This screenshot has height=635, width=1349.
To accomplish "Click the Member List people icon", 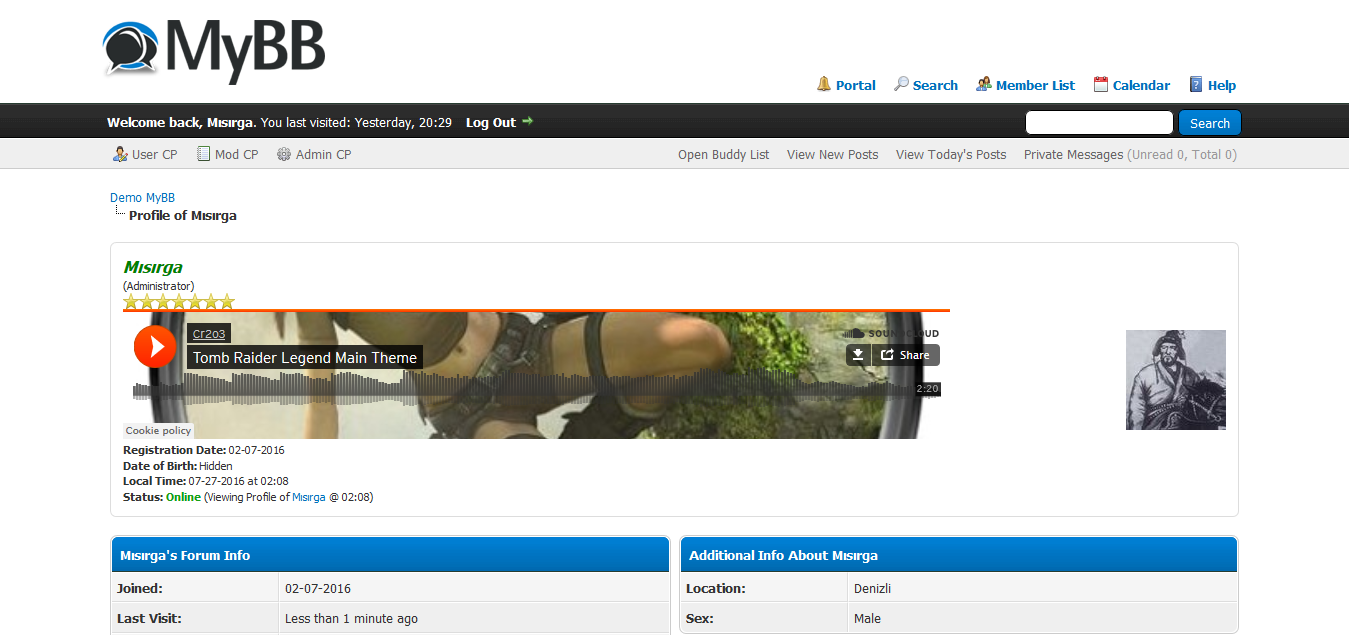I will point(984,85).
